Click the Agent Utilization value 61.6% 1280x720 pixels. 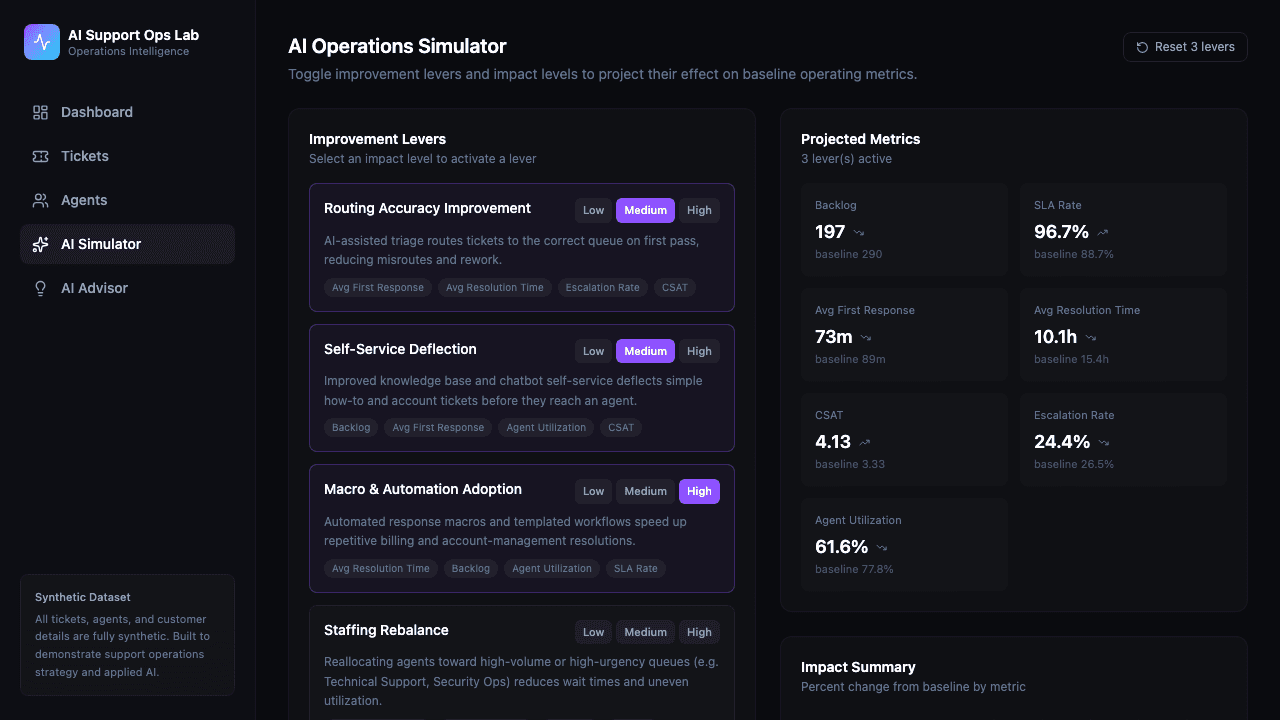[x=842, y=547]
